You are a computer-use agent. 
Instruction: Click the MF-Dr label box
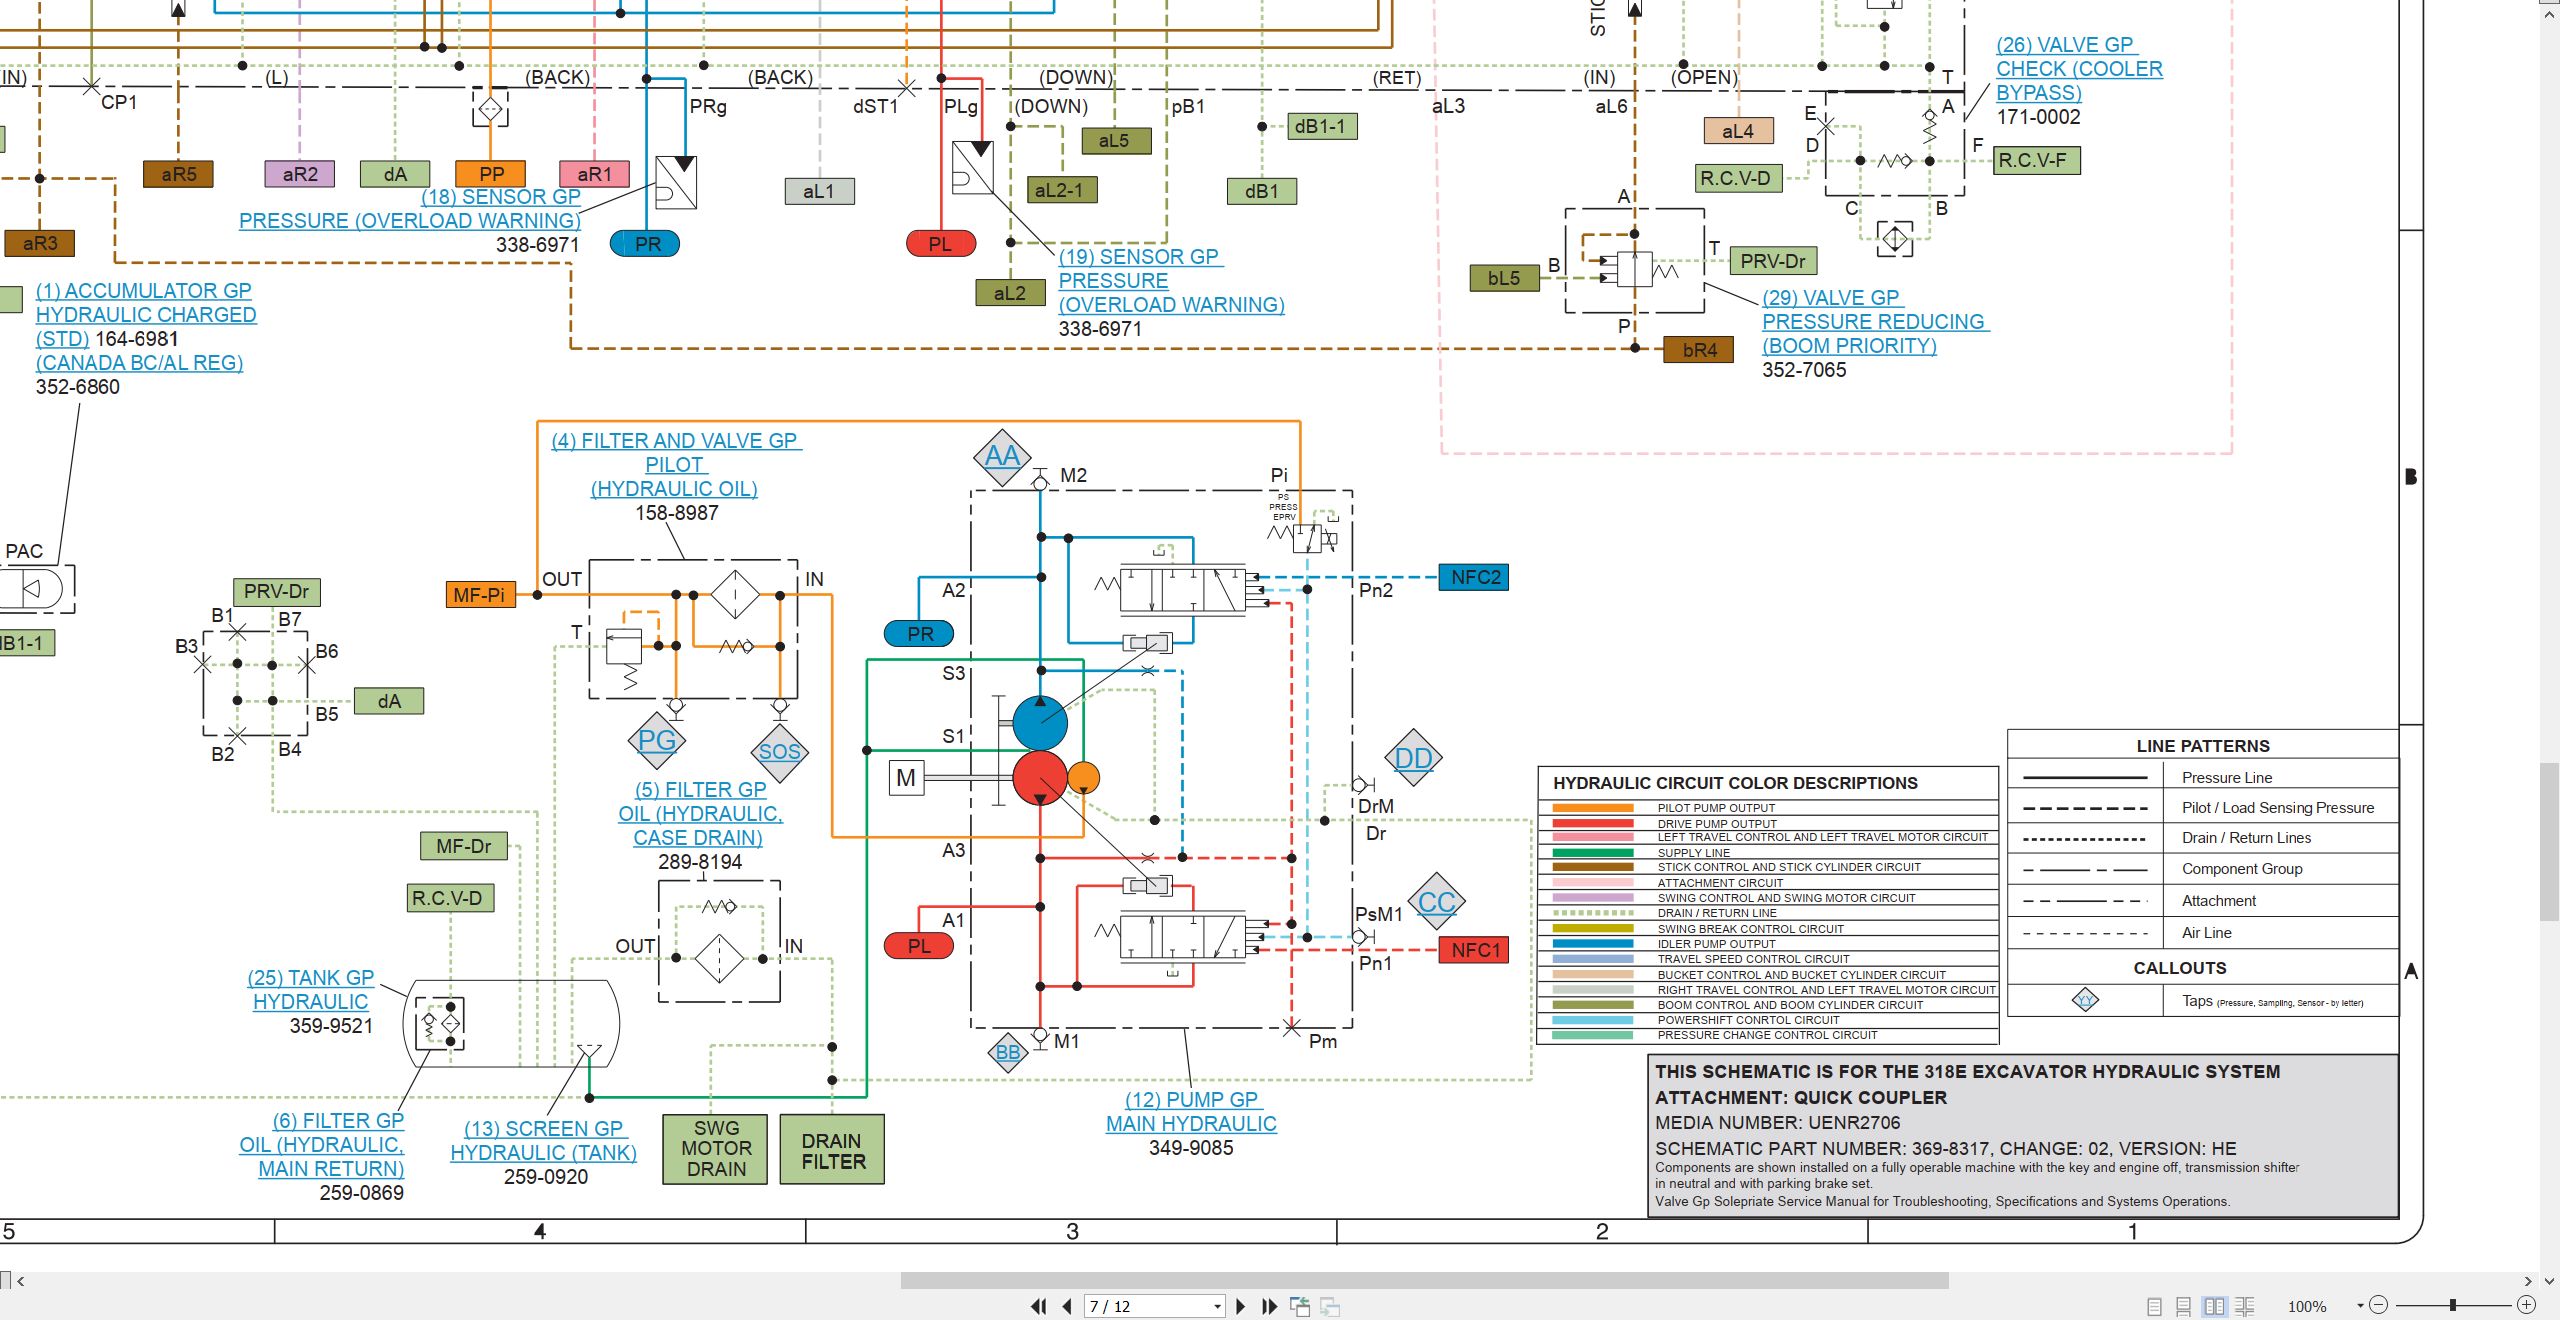click(x=463, y=846)
